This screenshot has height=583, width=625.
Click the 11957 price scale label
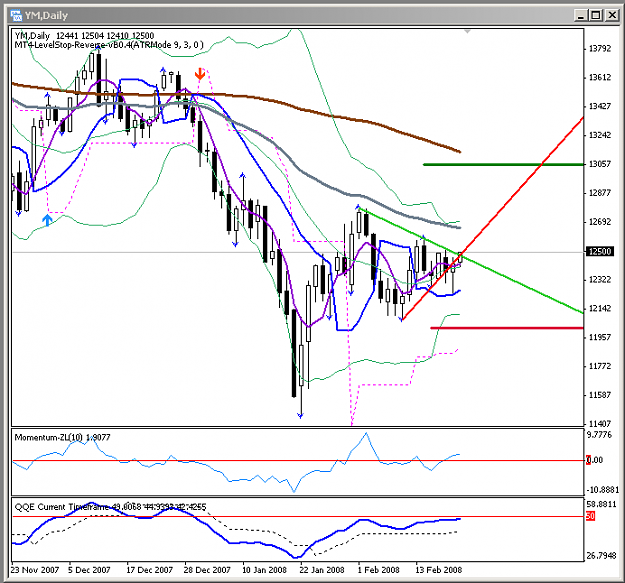pos(599,337)
